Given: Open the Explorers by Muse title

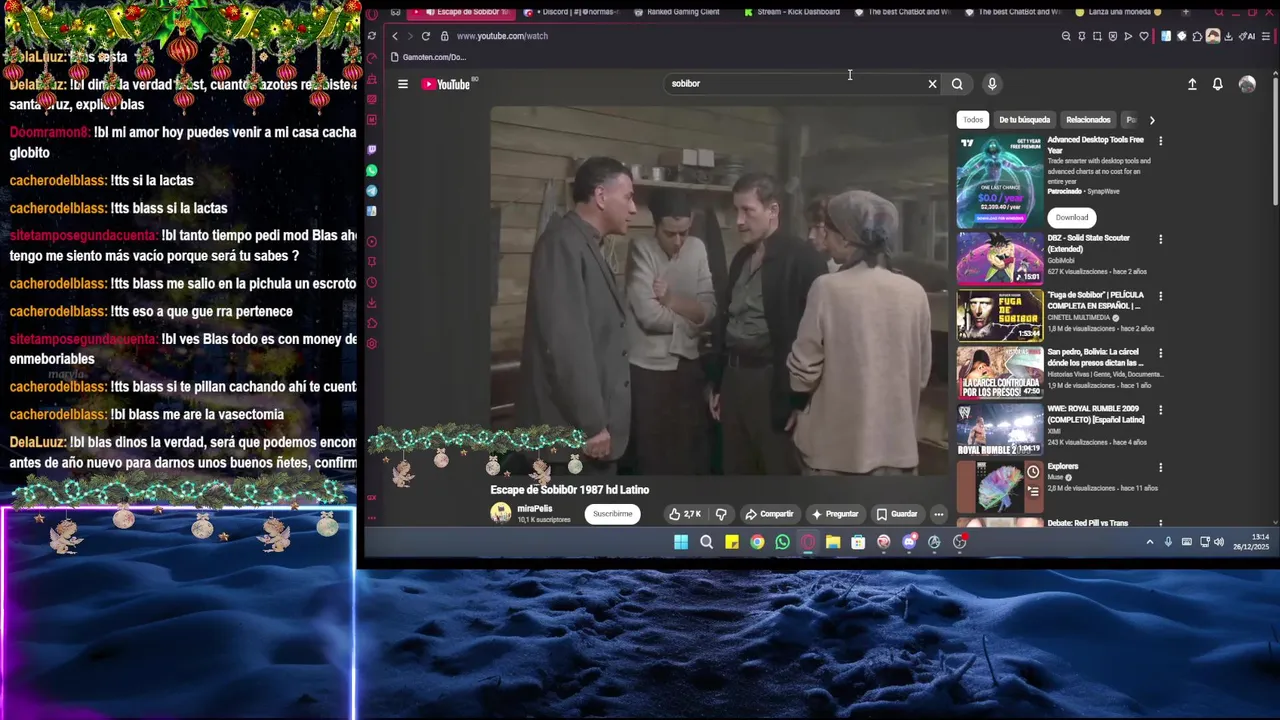Looking at the screenshot, I should click(1063, 467).
